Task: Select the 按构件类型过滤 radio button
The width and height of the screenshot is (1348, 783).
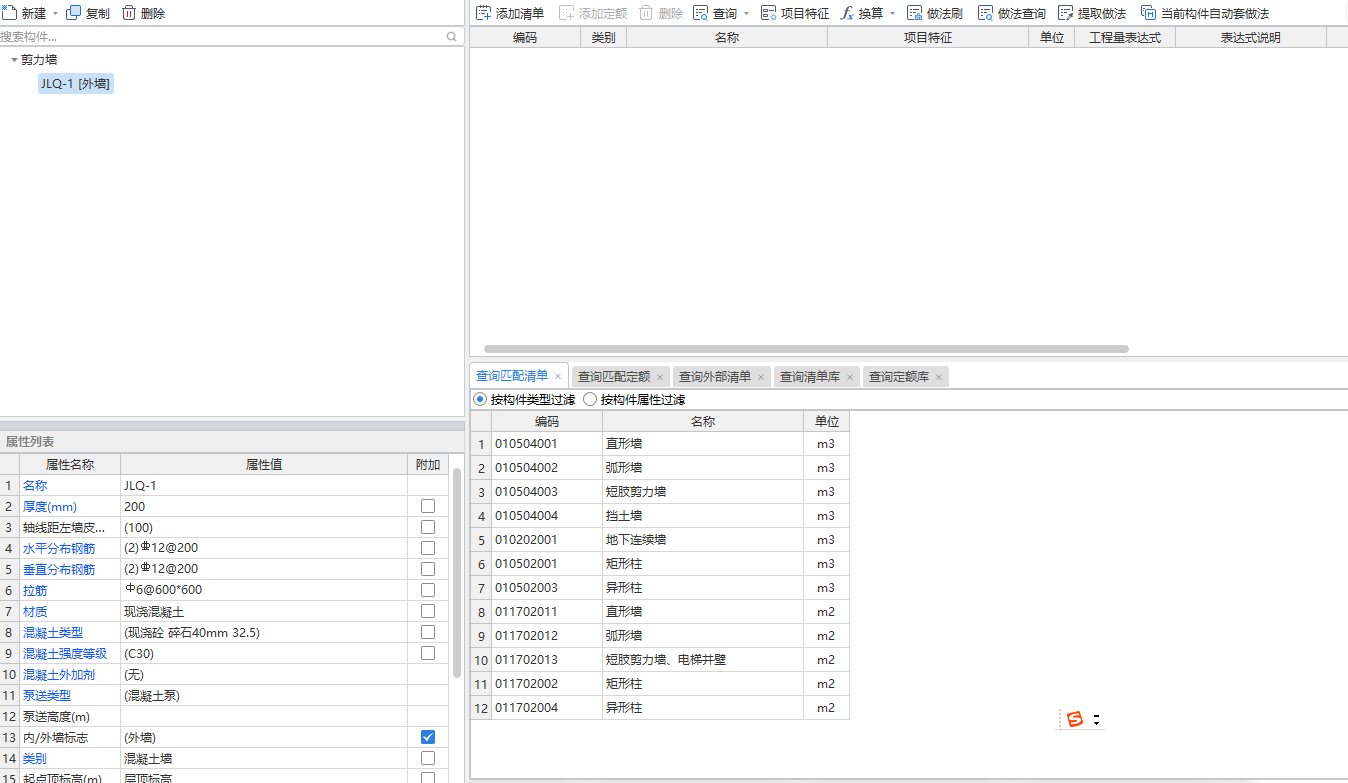Action: tap(480, 399)
